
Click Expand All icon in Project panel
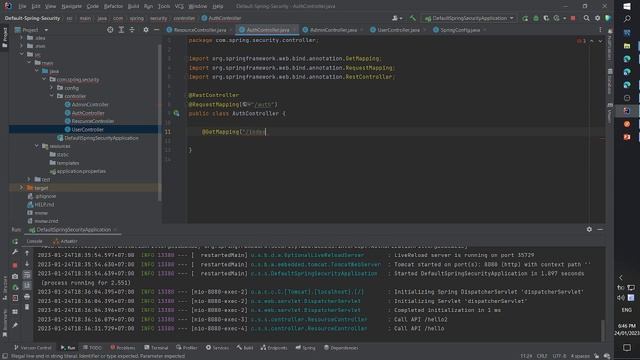click(121, 30)
